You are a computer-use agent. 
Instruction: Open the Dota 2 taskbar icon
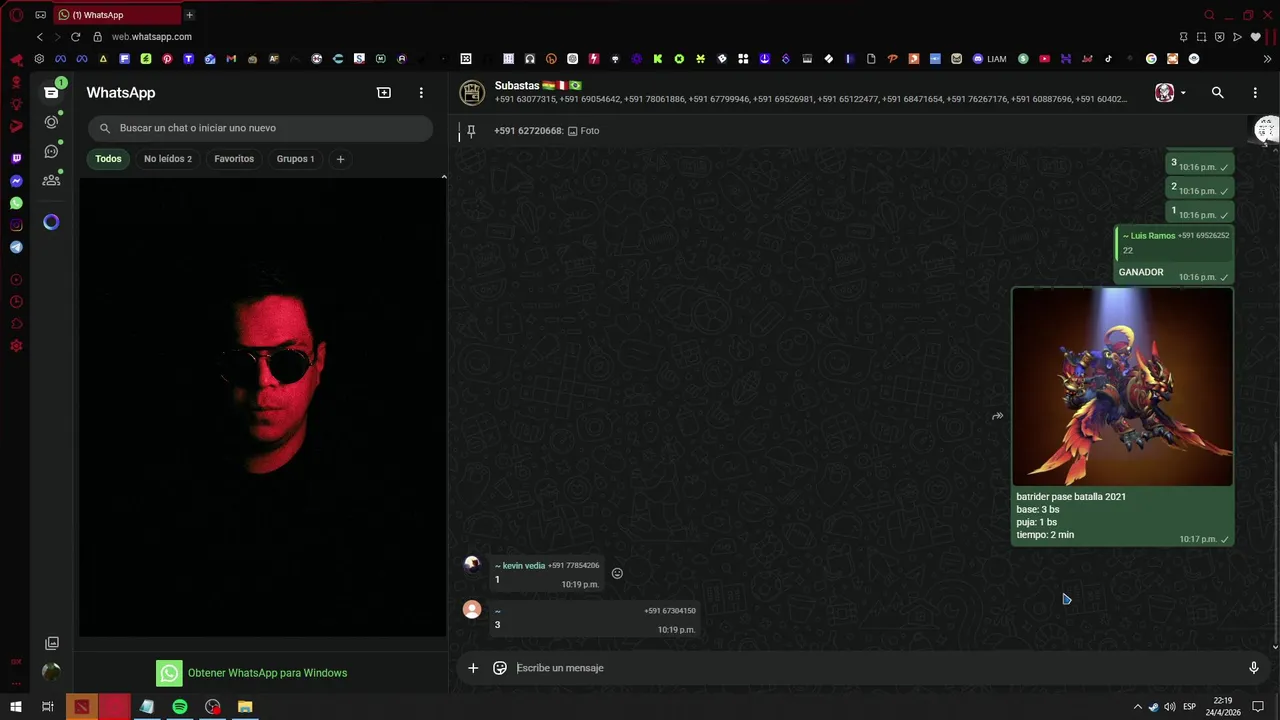pyautogui.click(x=82, y=707)
